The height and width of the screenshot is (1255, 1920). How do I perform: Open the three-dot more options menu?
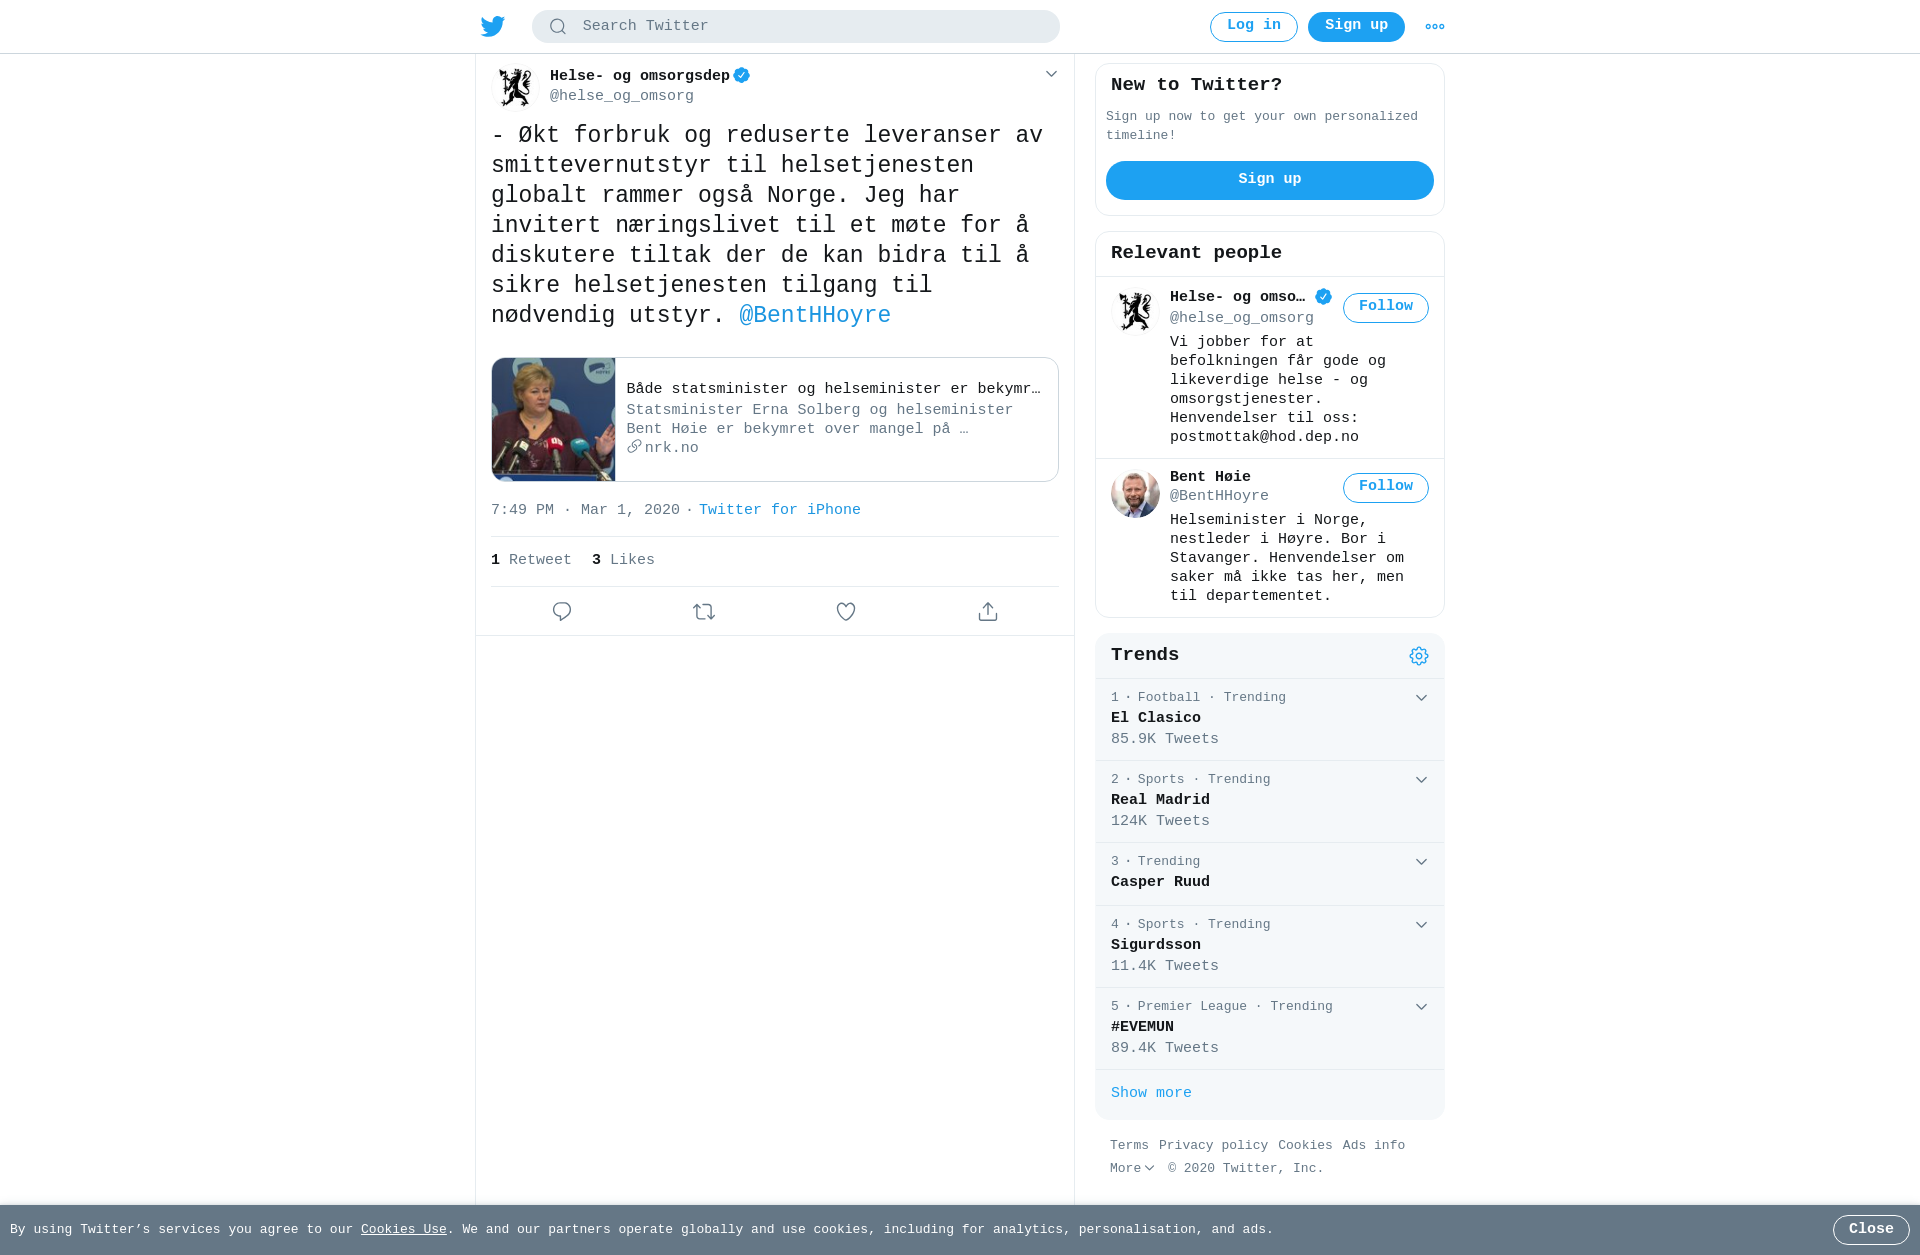pos(1435,27)
